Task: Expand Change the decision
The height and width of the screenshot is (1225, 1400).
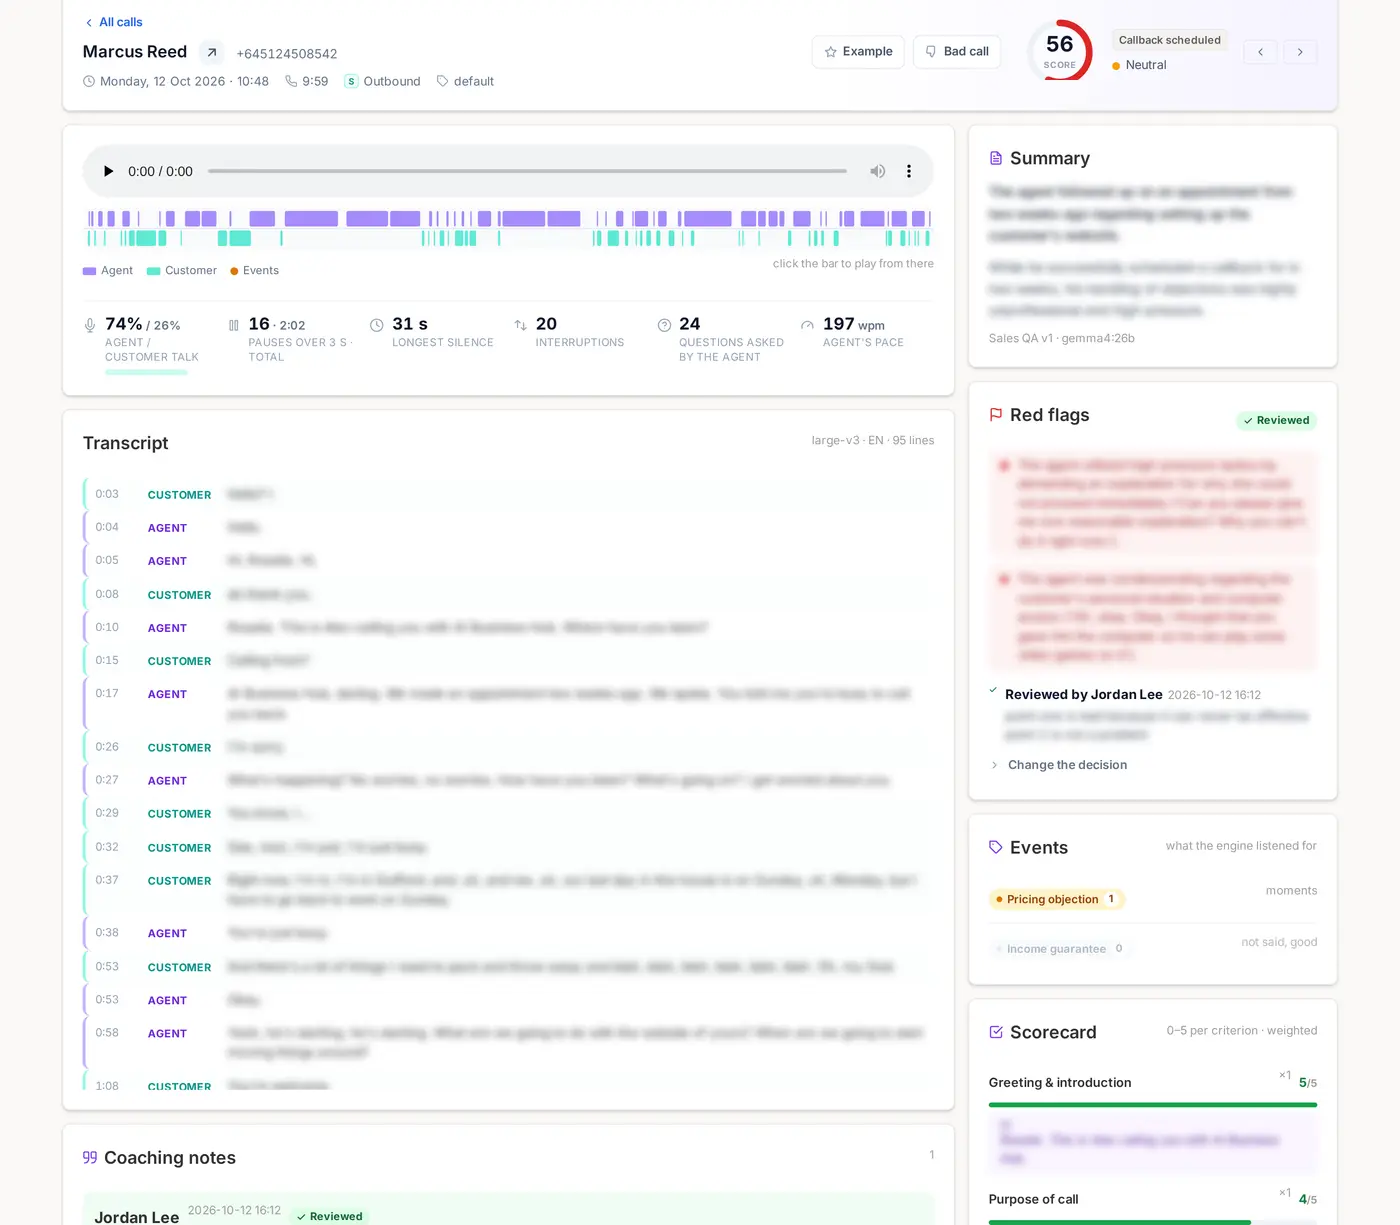Action: 1058,765
